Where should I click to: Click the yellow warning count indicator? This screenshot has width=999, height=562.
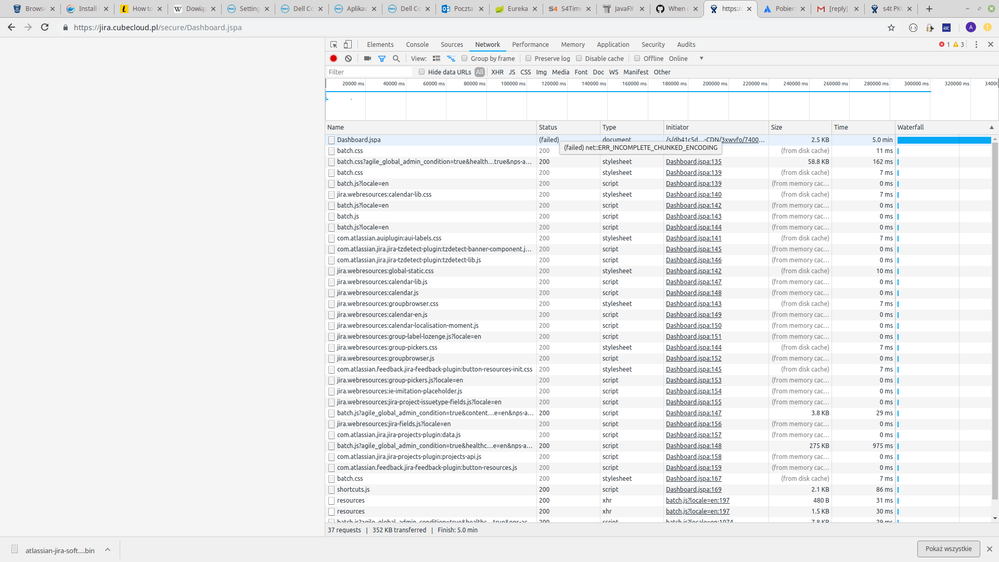(958, 45)
